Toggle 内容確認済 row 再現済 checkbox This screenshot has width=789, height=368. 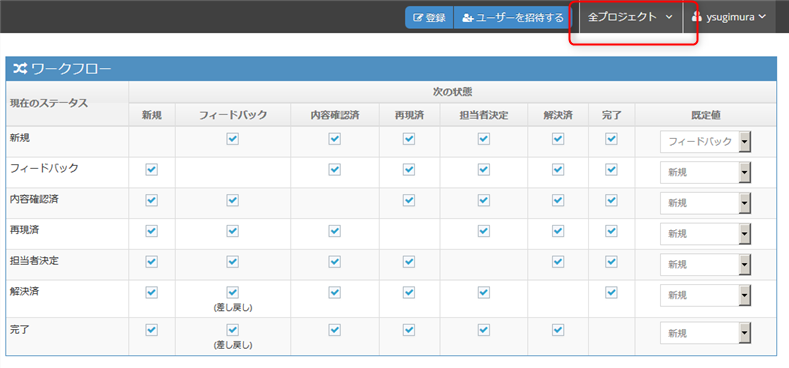coord(409,200)
